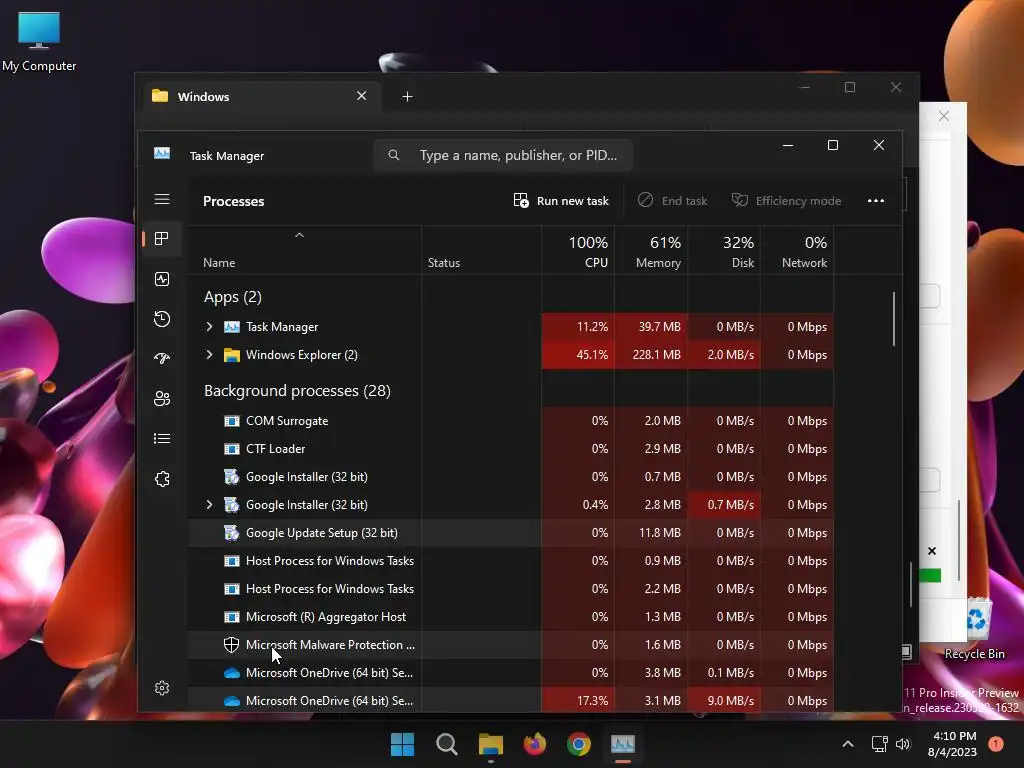1024x768 pixels.
Task: Click the Task Manager app icon in title bar
Action: click(162, 153)
